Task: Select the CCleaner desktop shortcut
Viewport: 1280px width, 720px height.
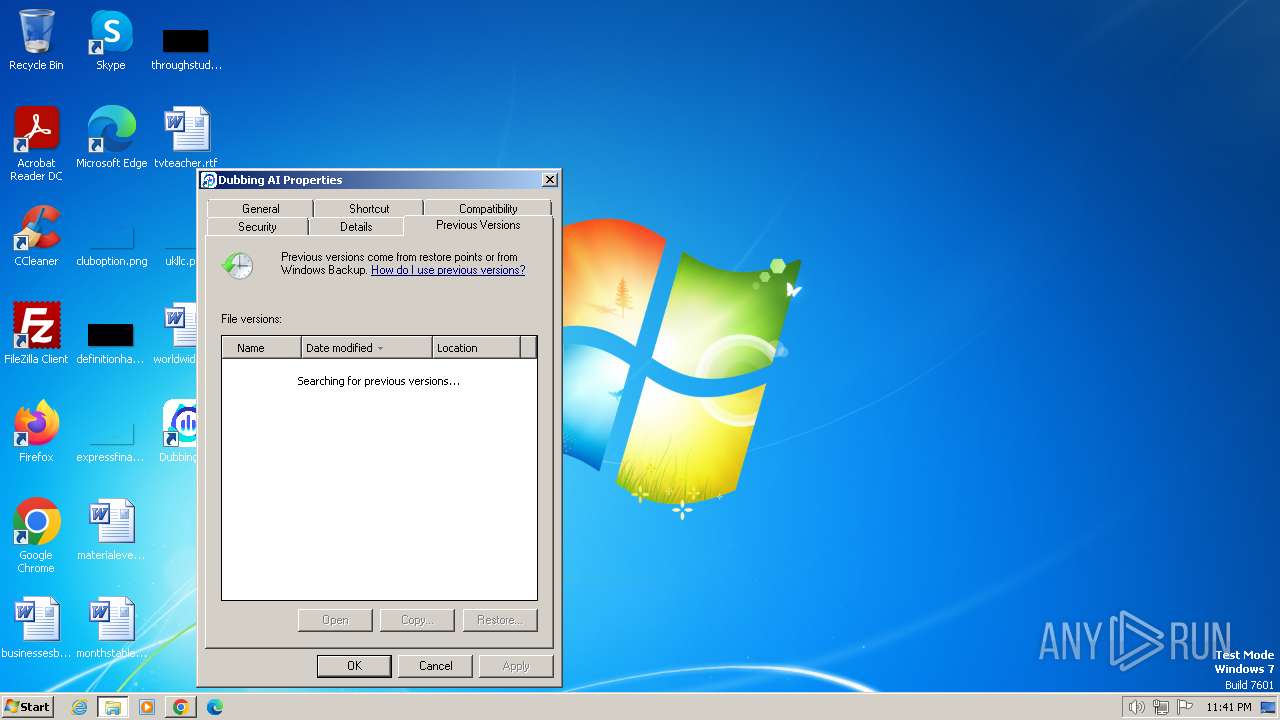Action: click(x=36, y=236)
